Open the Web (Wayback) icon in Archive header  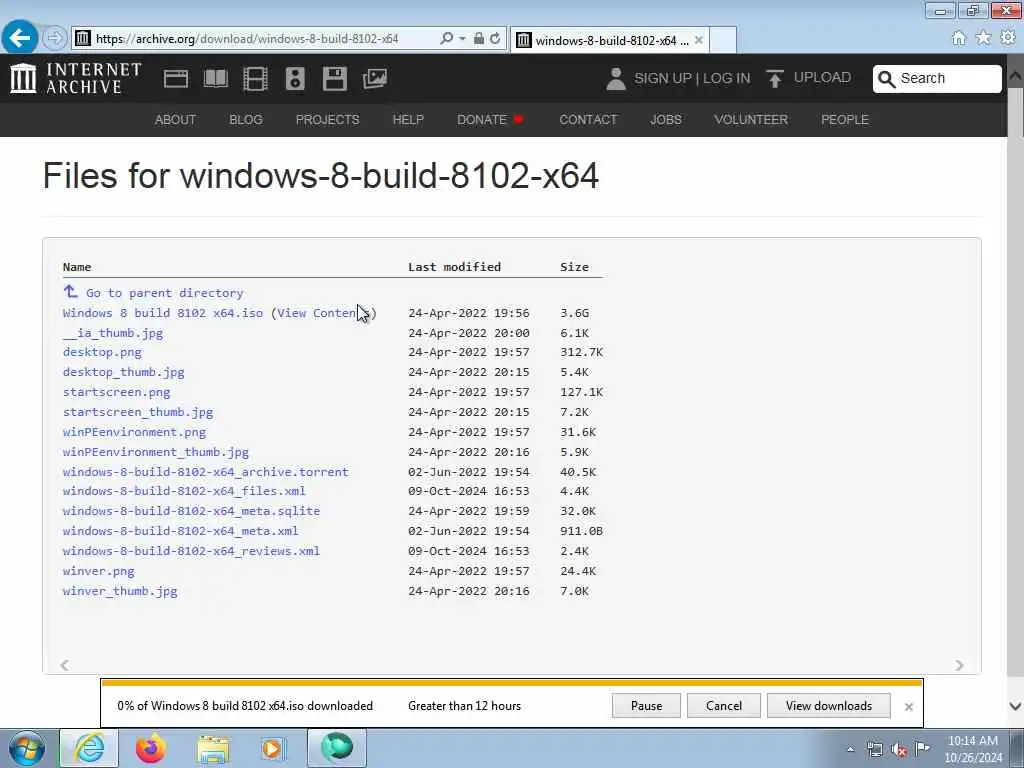(x=176, y=79)
